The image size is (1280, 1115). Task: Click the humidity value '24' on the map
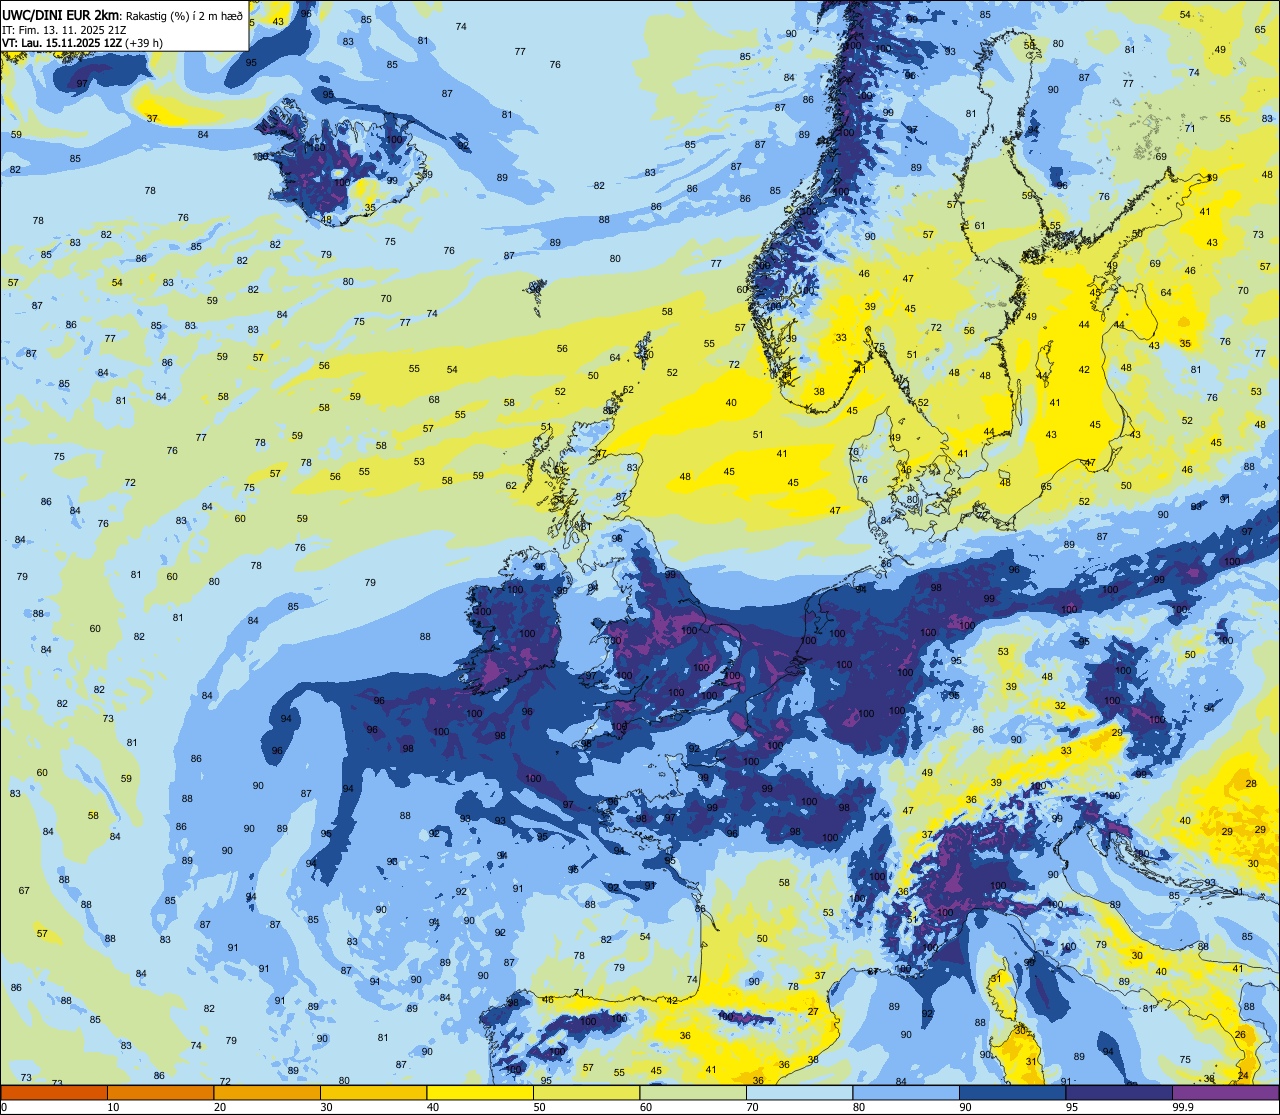tap(1243, 1075)
